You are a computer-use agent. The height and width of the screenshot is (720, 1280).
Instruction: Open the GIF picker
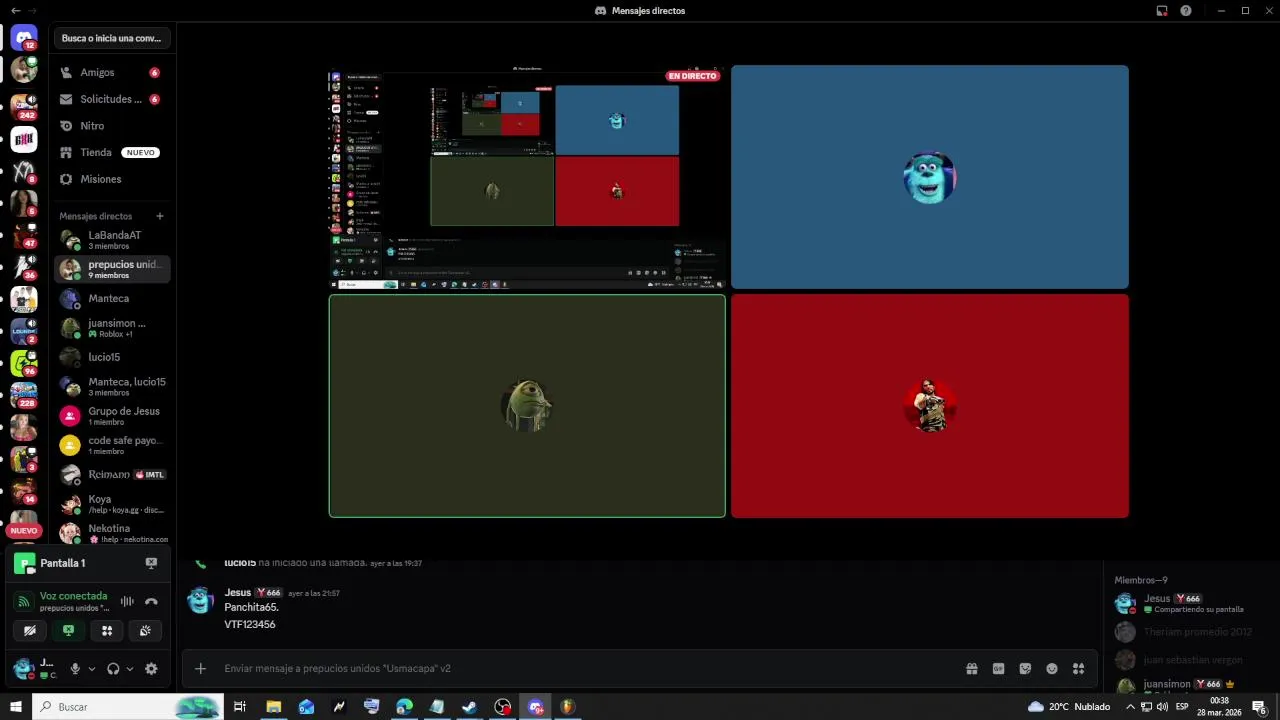point(998,669)
